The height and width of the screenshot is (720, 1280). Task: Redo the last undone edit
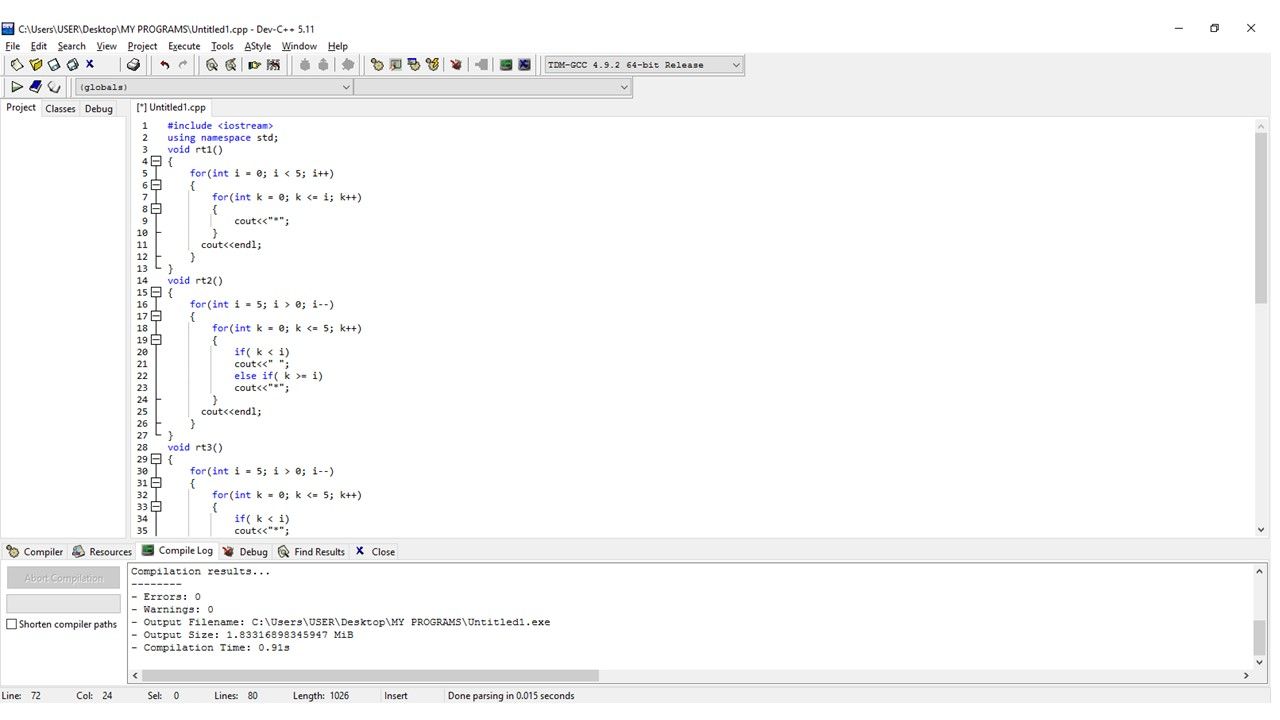tap(186, 64)
